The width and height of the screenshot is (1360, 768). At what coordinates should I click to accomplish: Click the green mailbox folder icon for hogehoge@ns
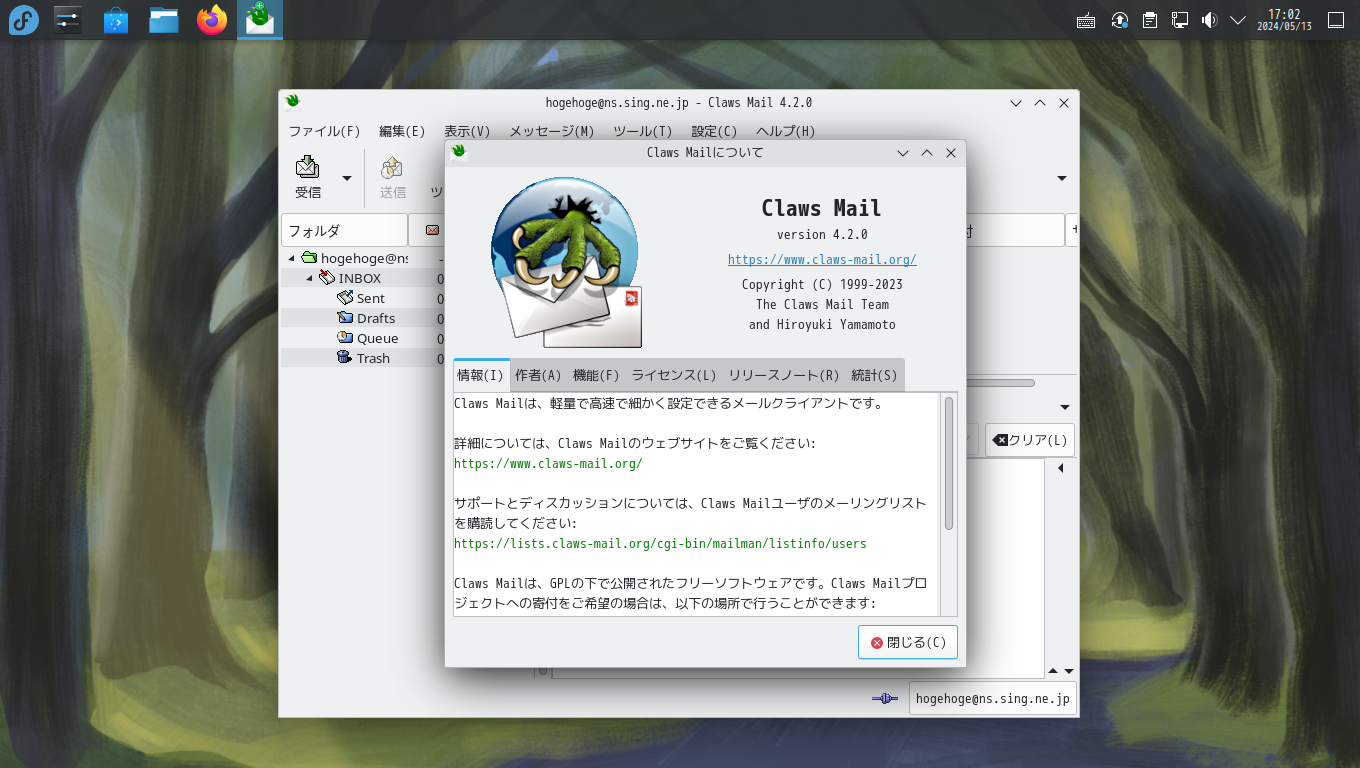pos(309,258)
